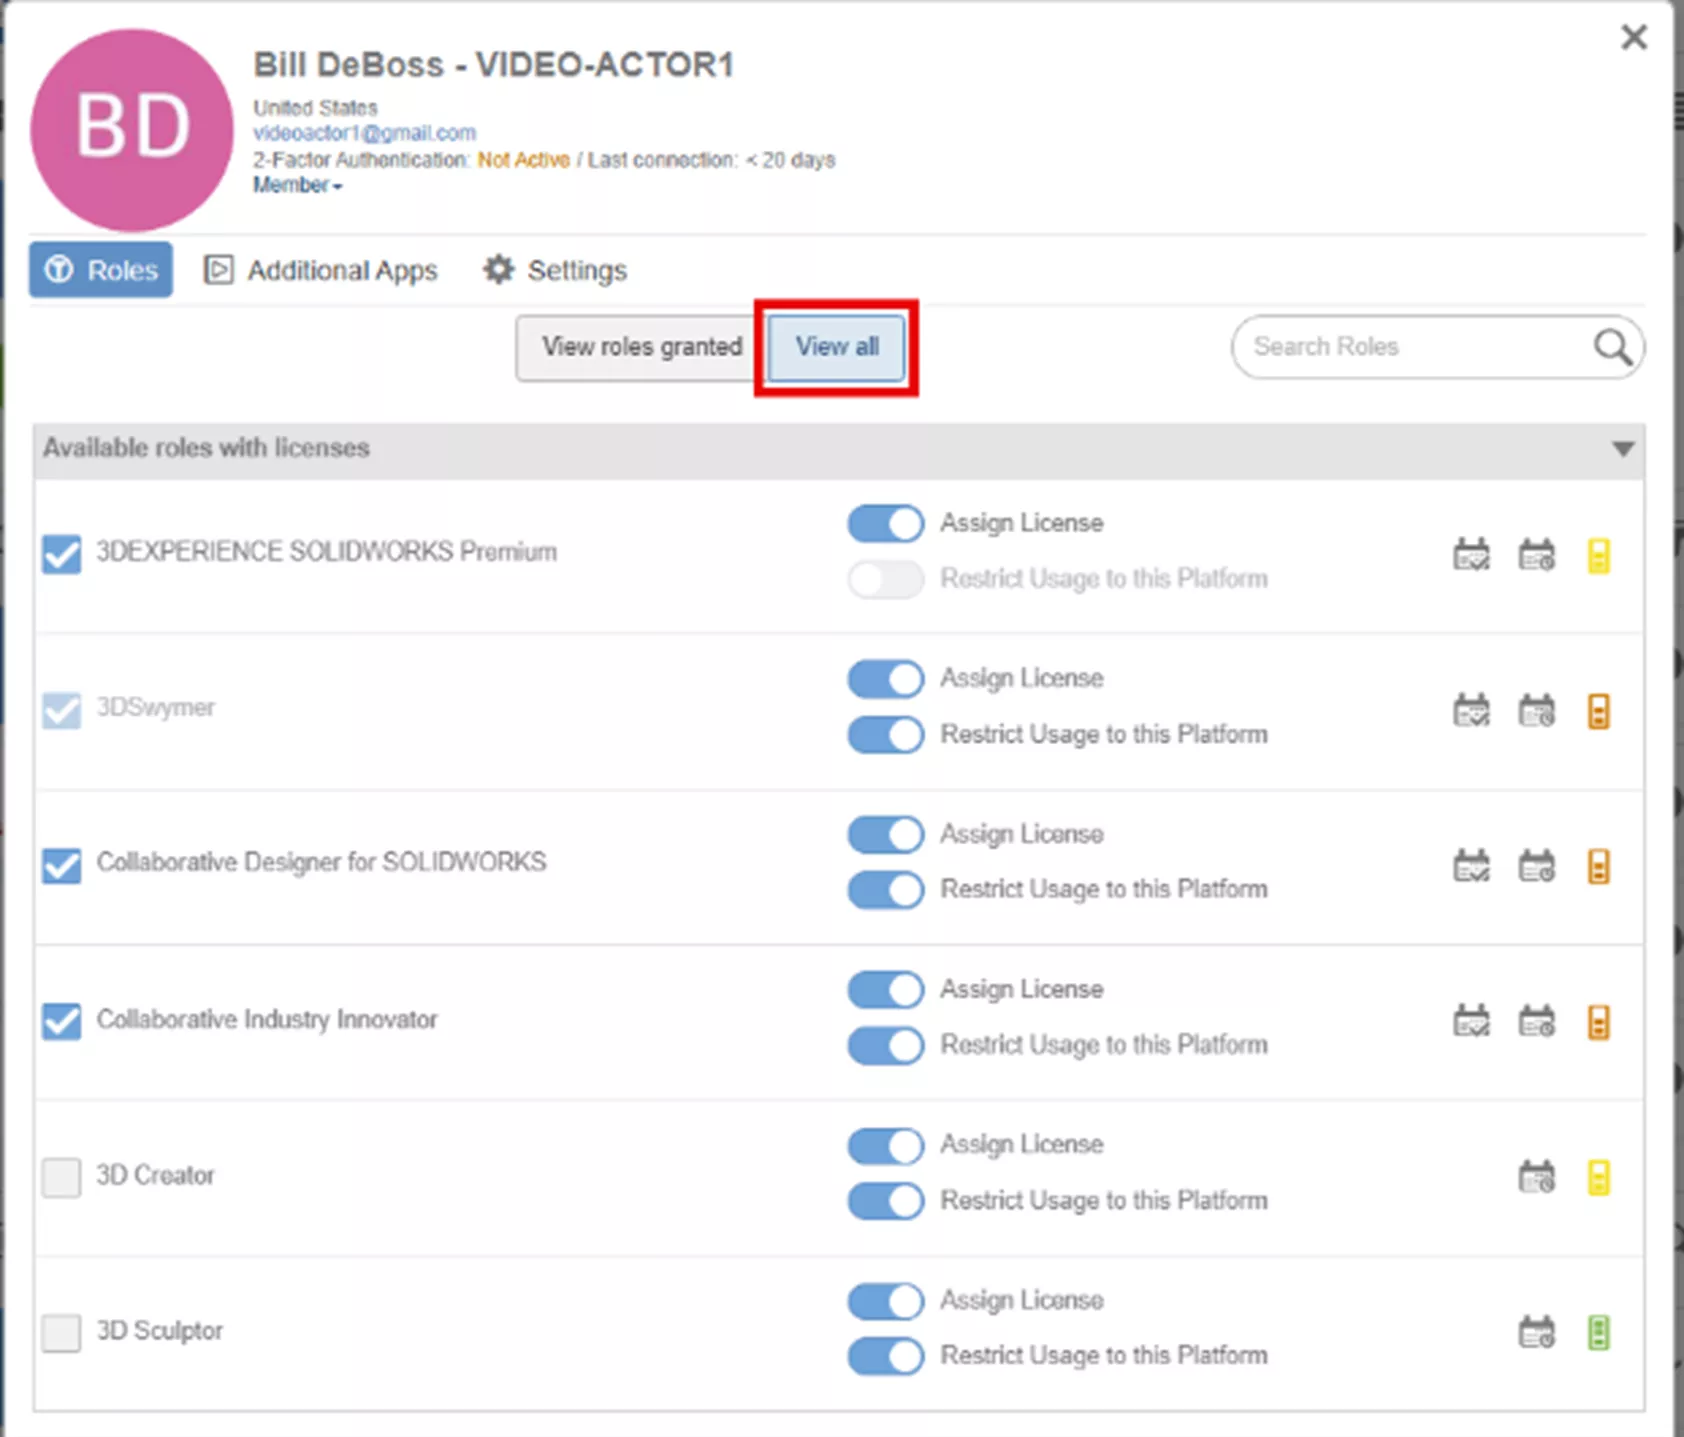This screenshot has height=1437, width=1684.
Task: Click Collaborative Industry Innovator role name
Action: point(267,1019)
